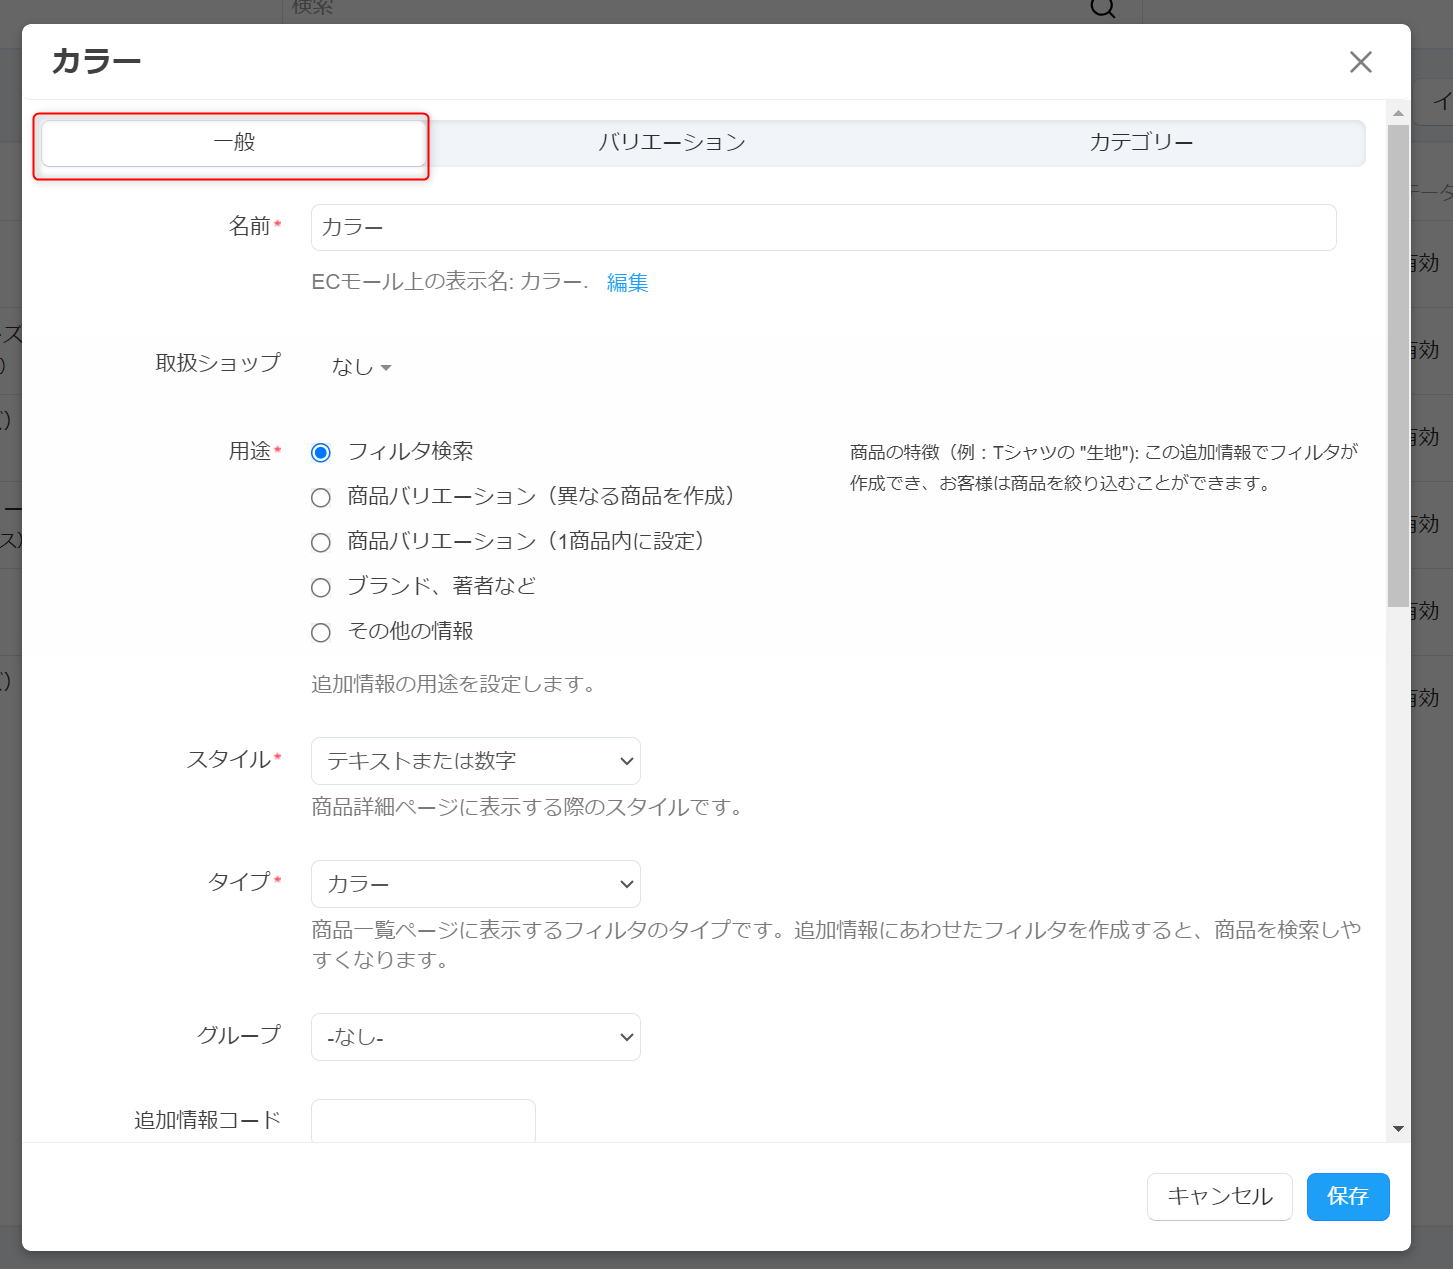The width and height of the screenshot is (1453, 1269).
Task: Click the scrollbar up arrow in the dialog
Action: coord(1398,113)
